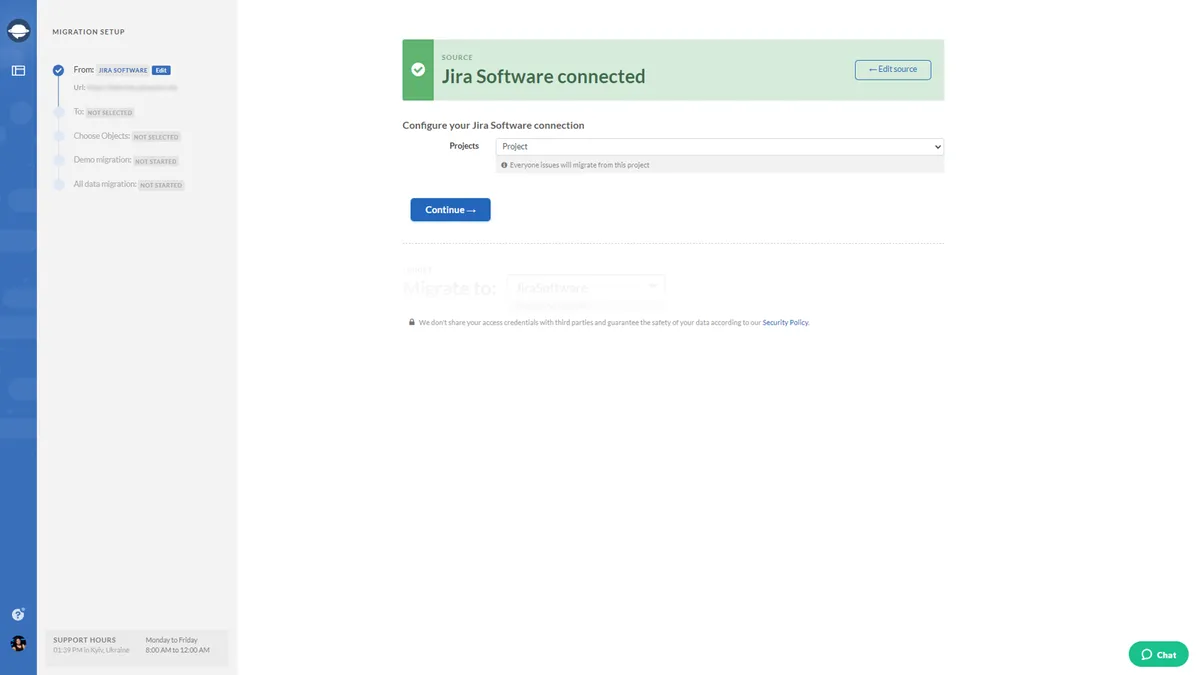1200x675 pixels.
Task: Select the 'To: Not Selected' step
Action: 103,112
